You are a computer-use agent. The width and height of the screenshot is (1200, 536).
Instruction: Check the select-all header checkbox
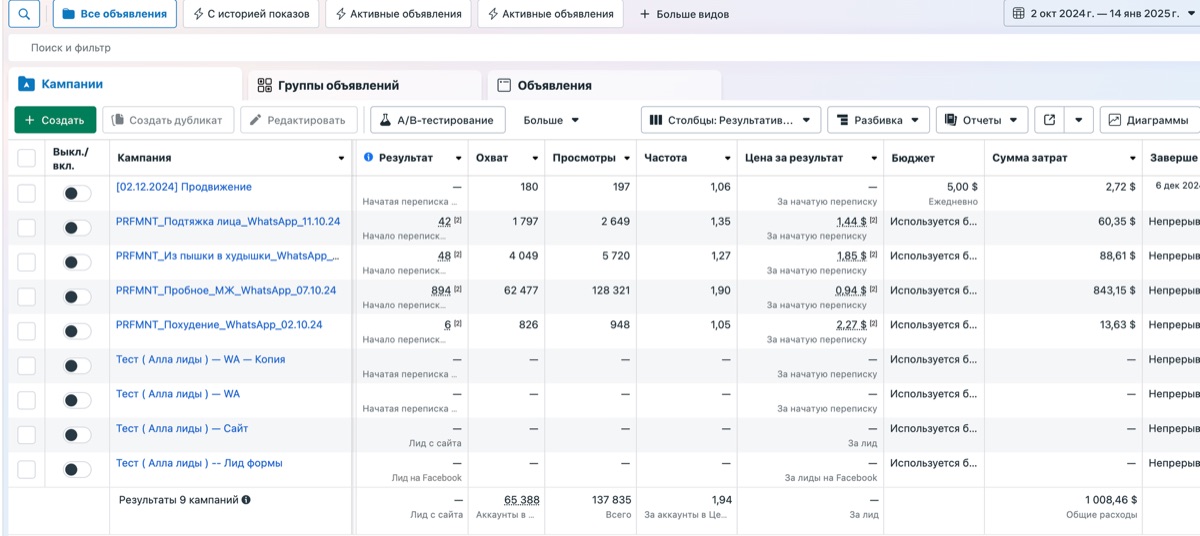pyautogui.click(x=26, y=158)
